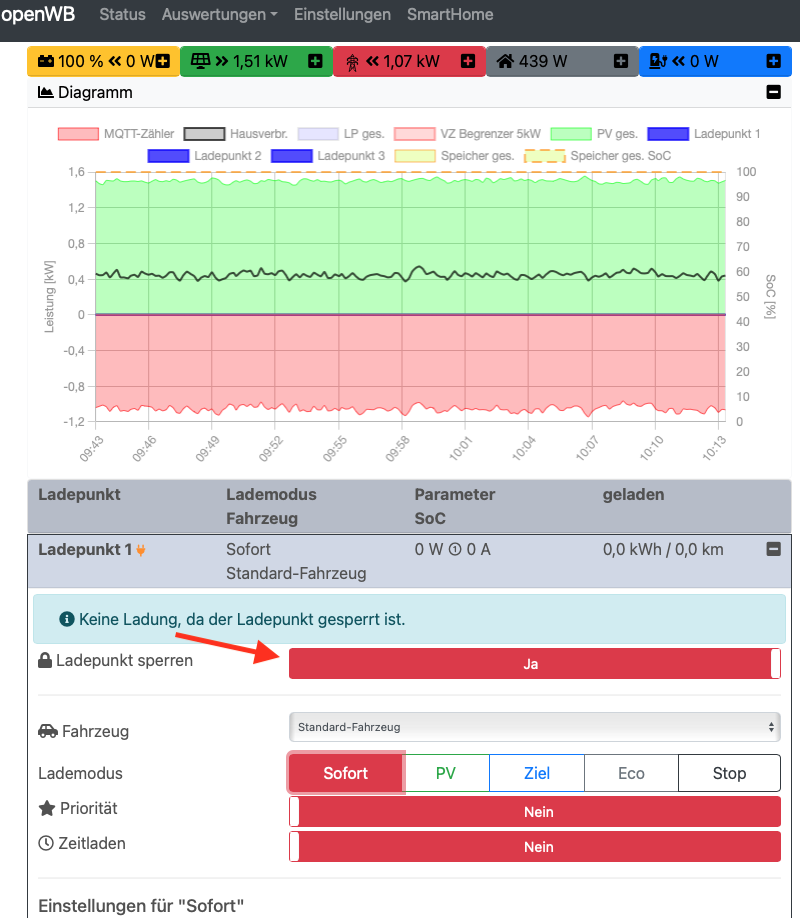Expand the battery storage plus icon

(163, 62)
